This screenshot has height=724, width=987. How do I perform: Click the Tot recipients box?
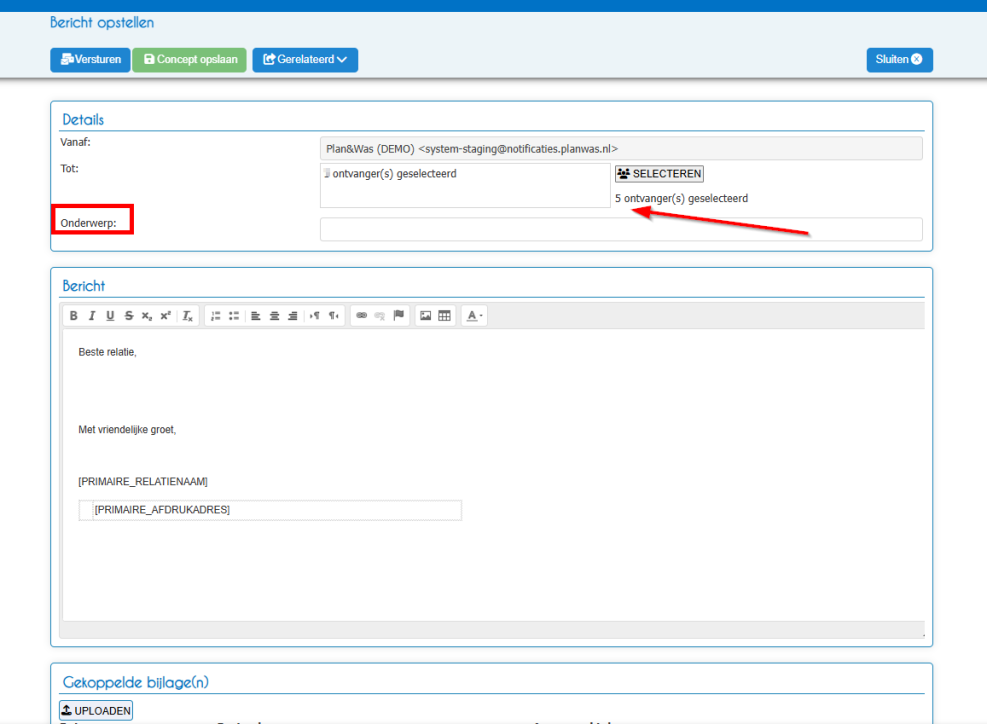click(465, 186)
